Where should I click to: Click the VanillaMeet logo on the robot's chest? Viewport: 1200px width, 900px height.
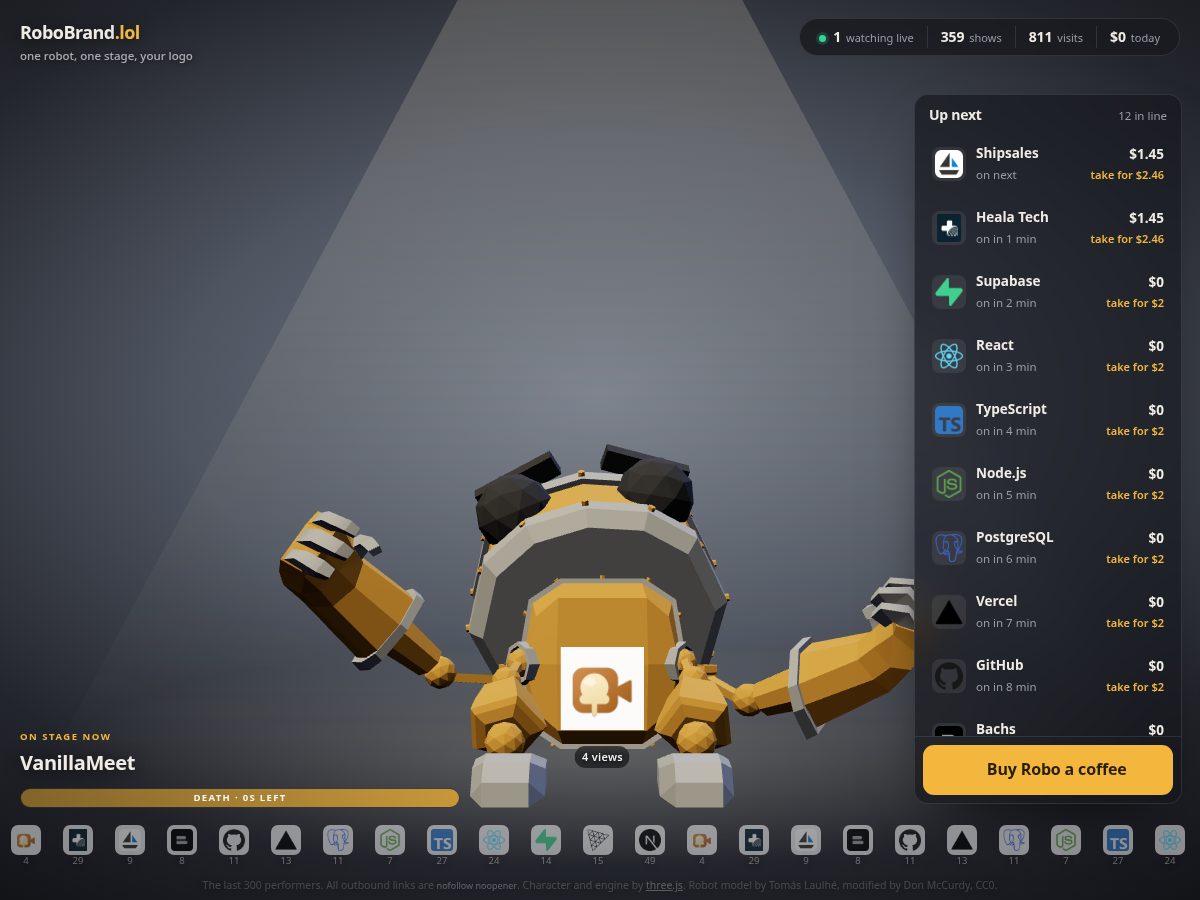tap(602, 689)
